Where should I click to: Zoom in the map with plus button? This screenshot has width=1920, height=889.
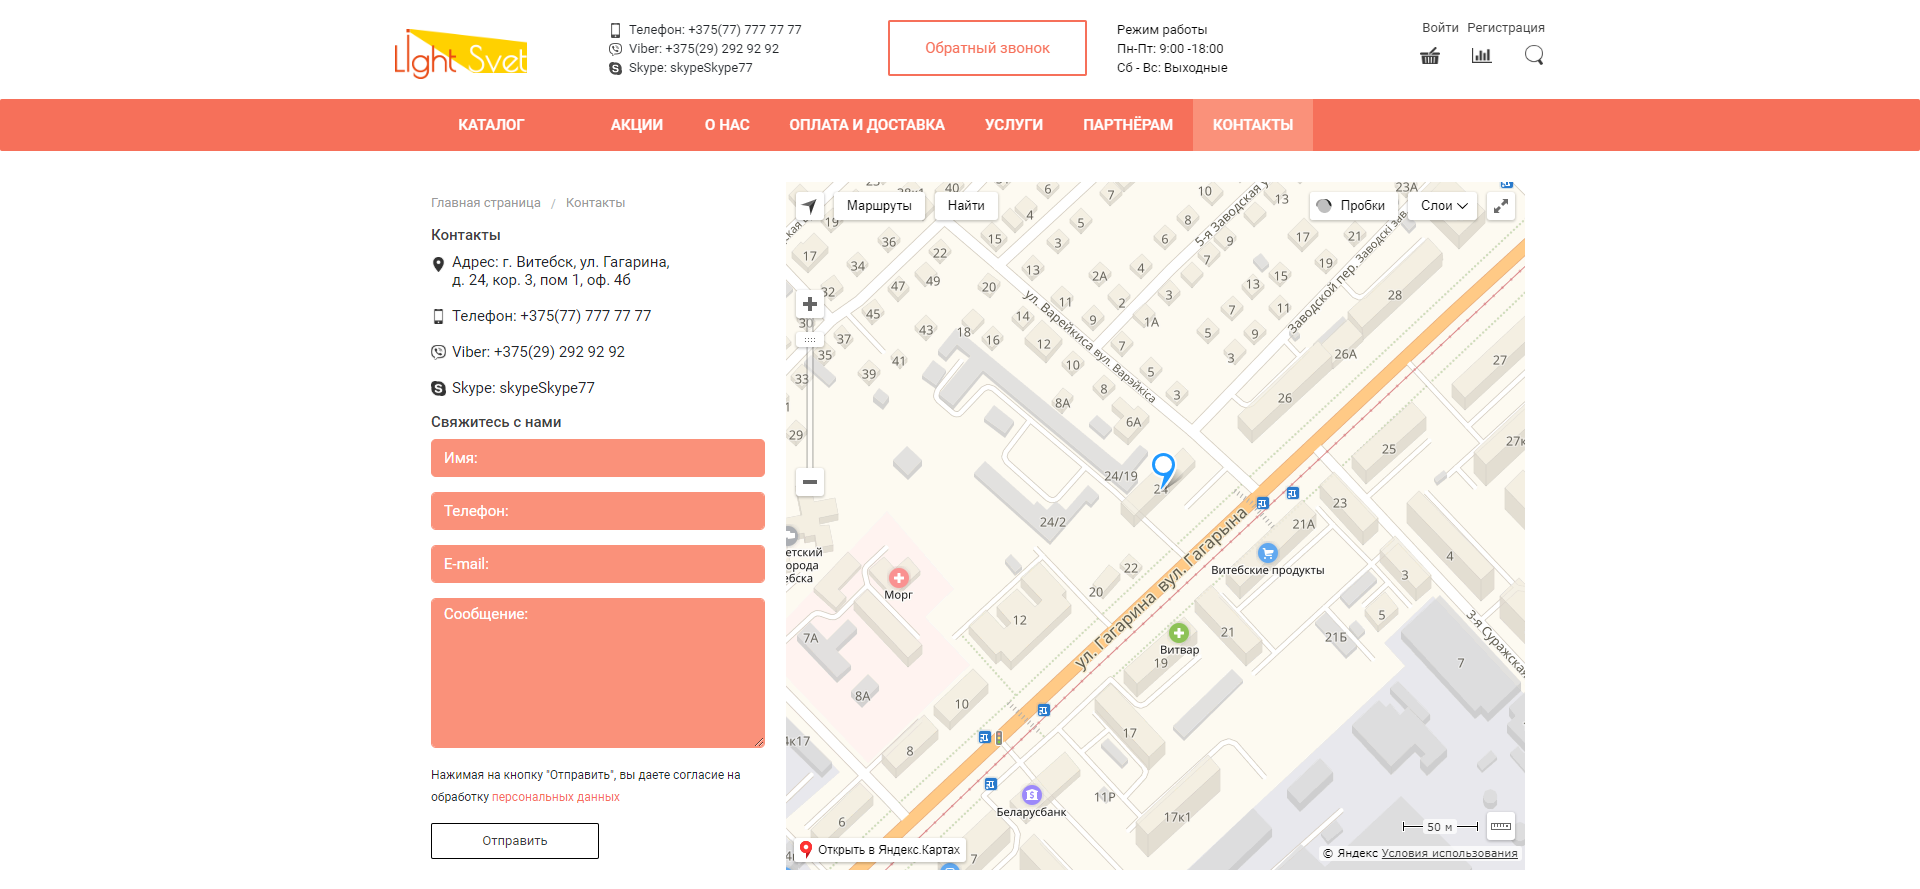coord(810,304)
